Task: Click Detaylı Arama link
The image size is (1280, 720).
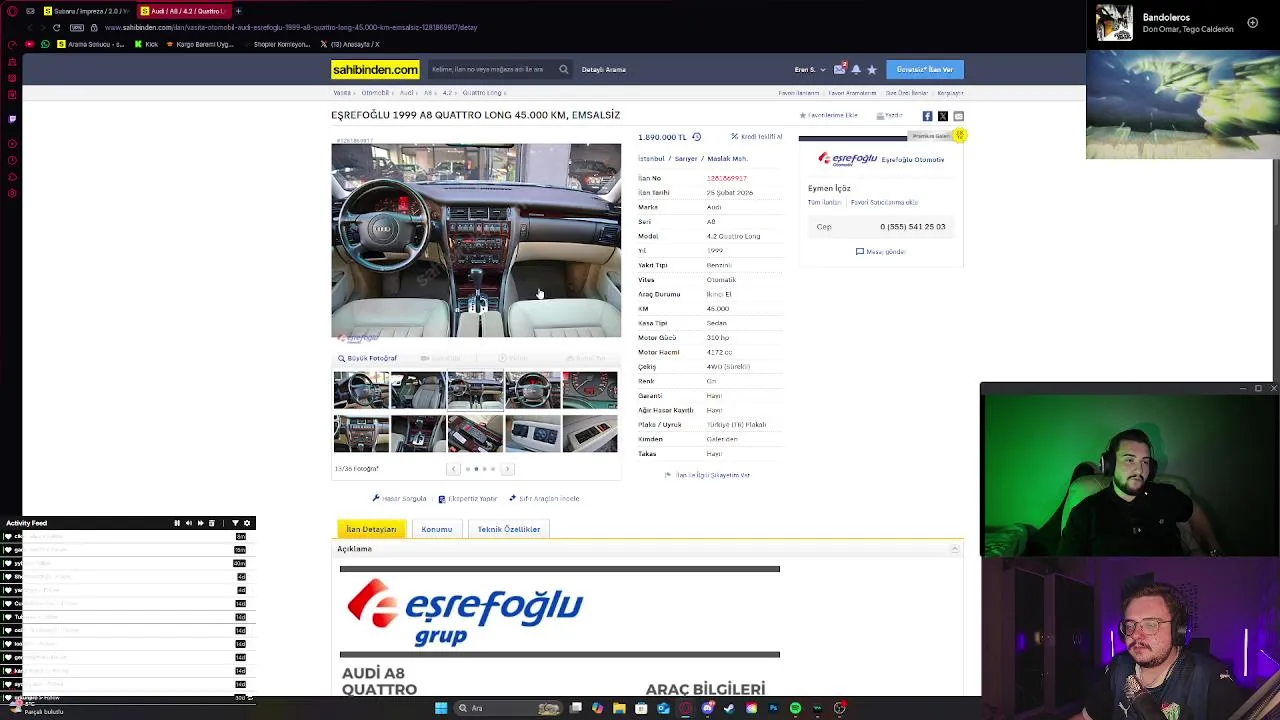Action: click(603, 69)
